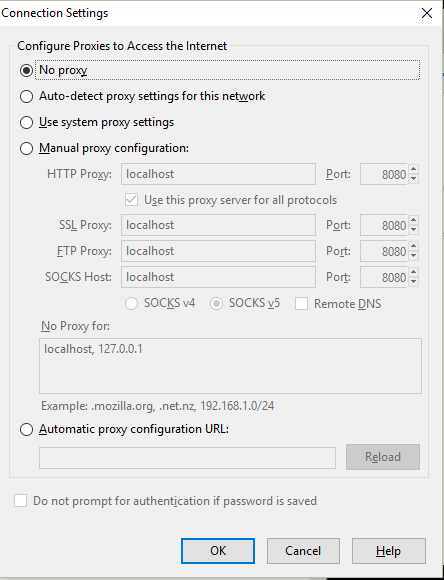Decrease the SOCKS Host port with down arrow
The height and width of the screenshot is (580, 444).
(414, 281)
